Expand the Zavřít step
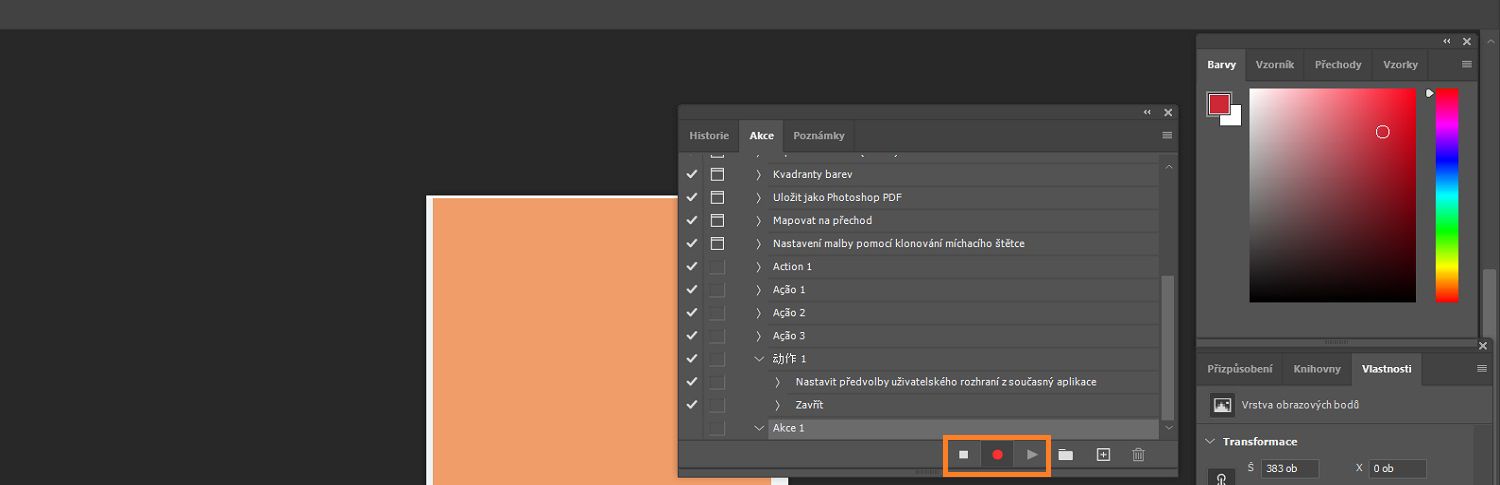1500x485 pixels. 778,405
